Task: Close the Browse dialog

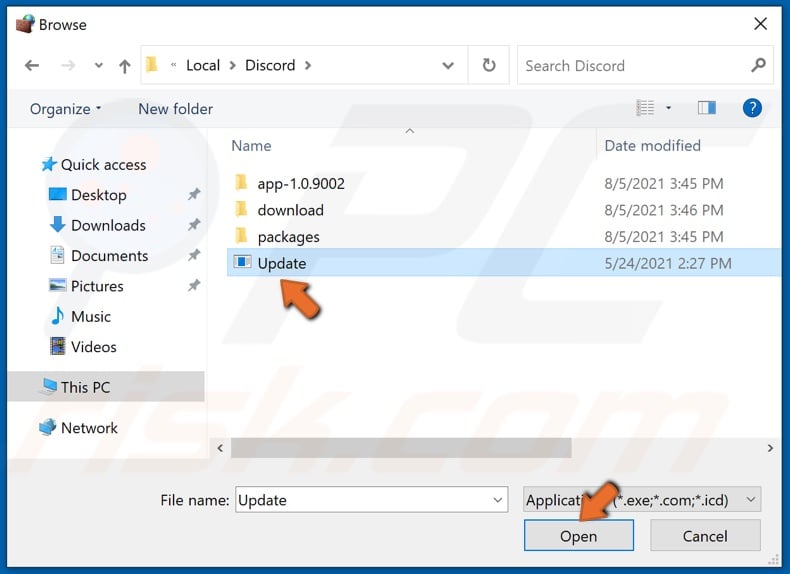Action: pos(760,24)
